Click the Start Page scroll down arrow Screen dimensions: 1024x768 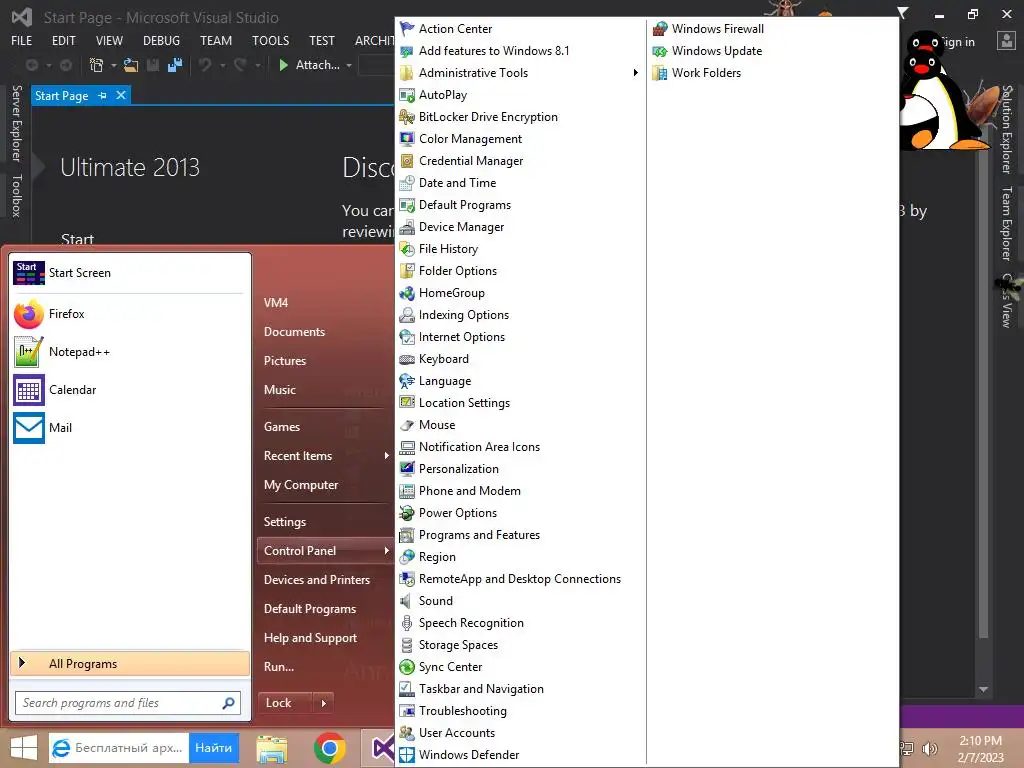(984, 690)
